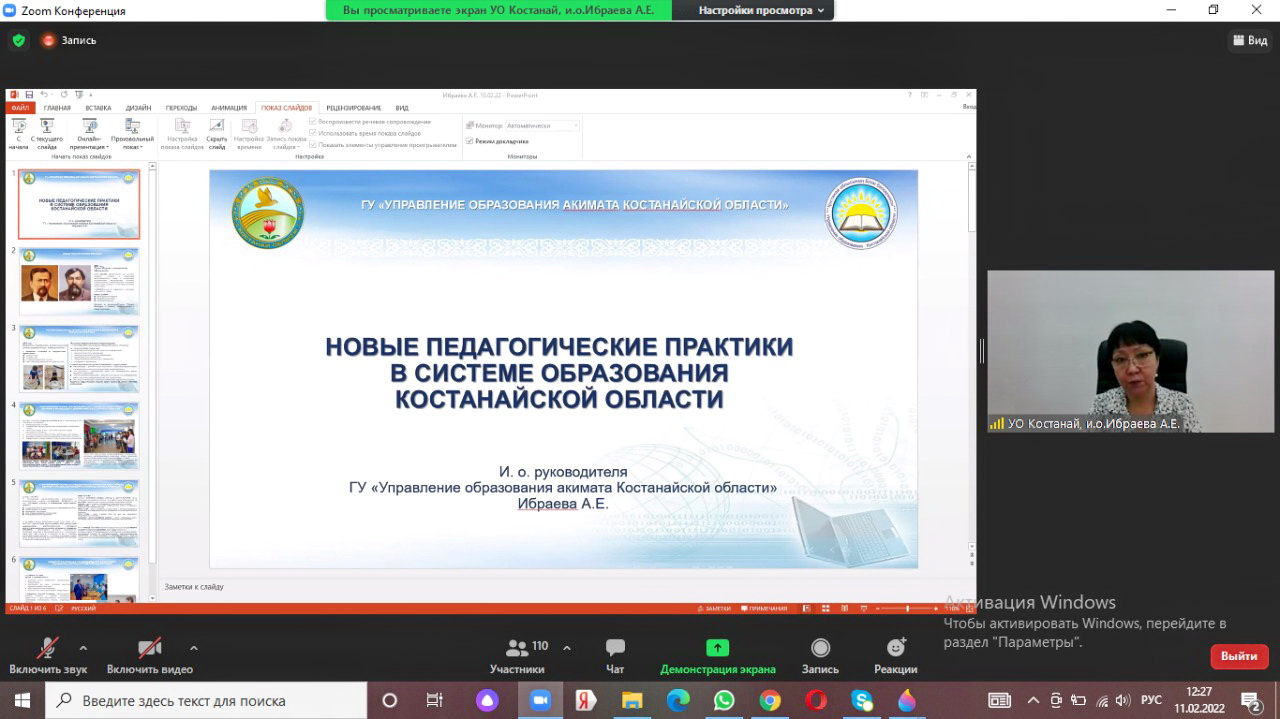Viewport: 1280px width, 719px height.
Task: Open WhatsApp from the taskbar
Action: coord(724,700)
